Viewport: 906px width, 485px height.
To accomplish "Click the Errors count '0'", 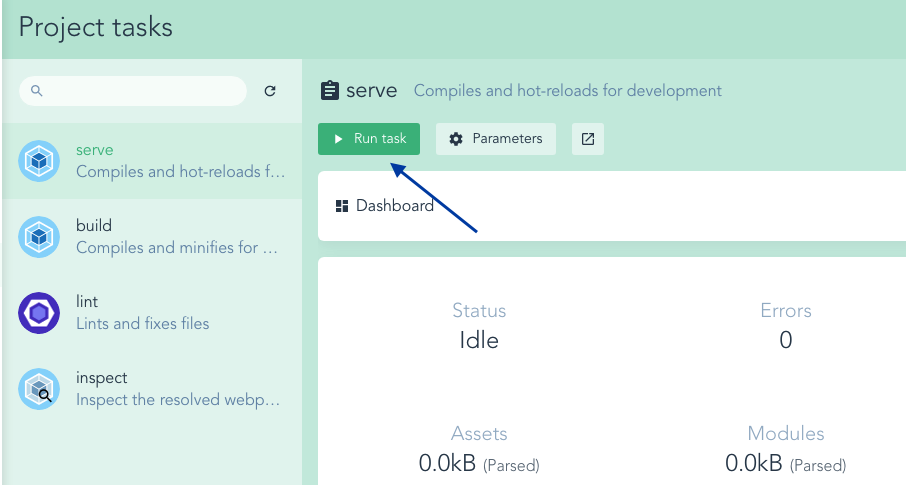I will [x=786, y=340].
